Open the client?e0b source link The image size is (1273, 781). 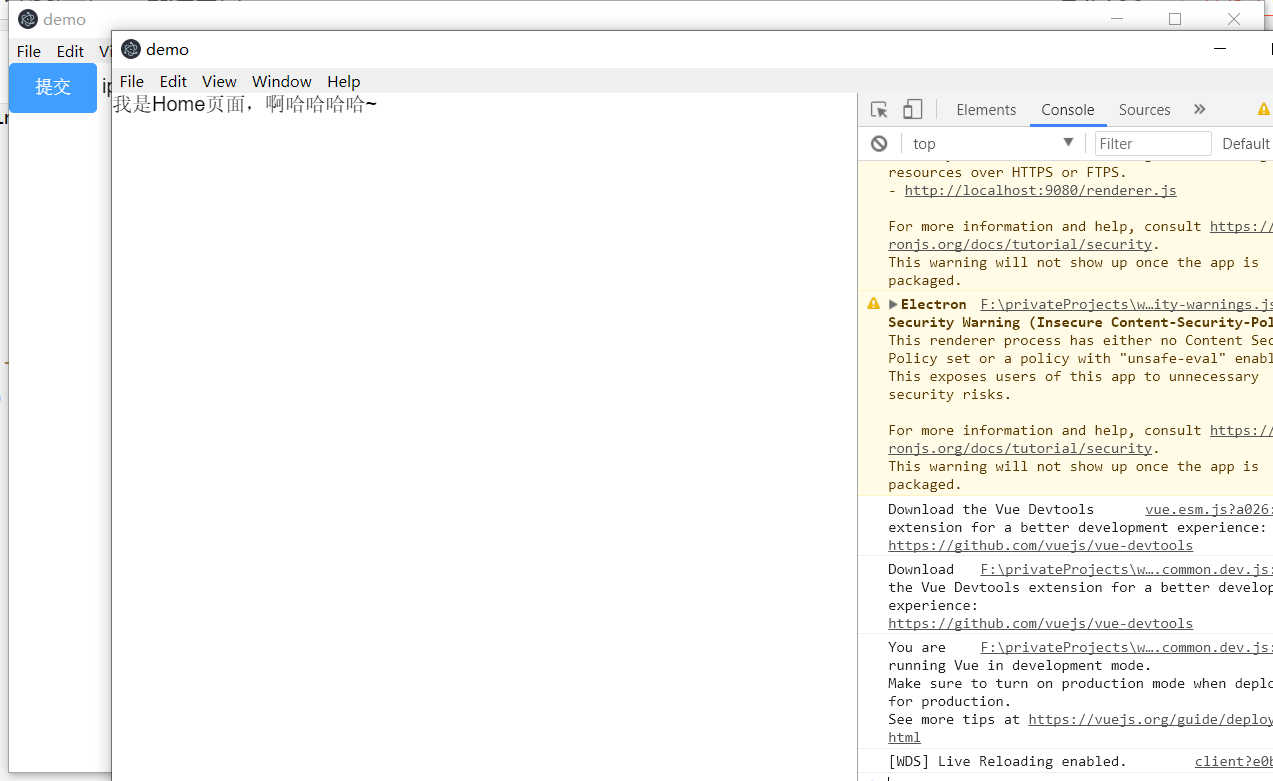[1234, 761]
